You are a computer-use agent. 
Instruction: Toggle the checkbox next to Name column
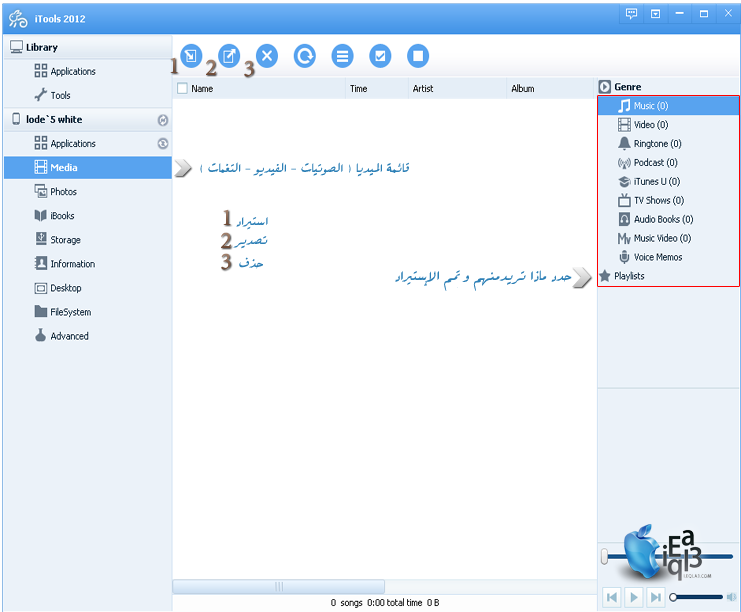point(182,89)
